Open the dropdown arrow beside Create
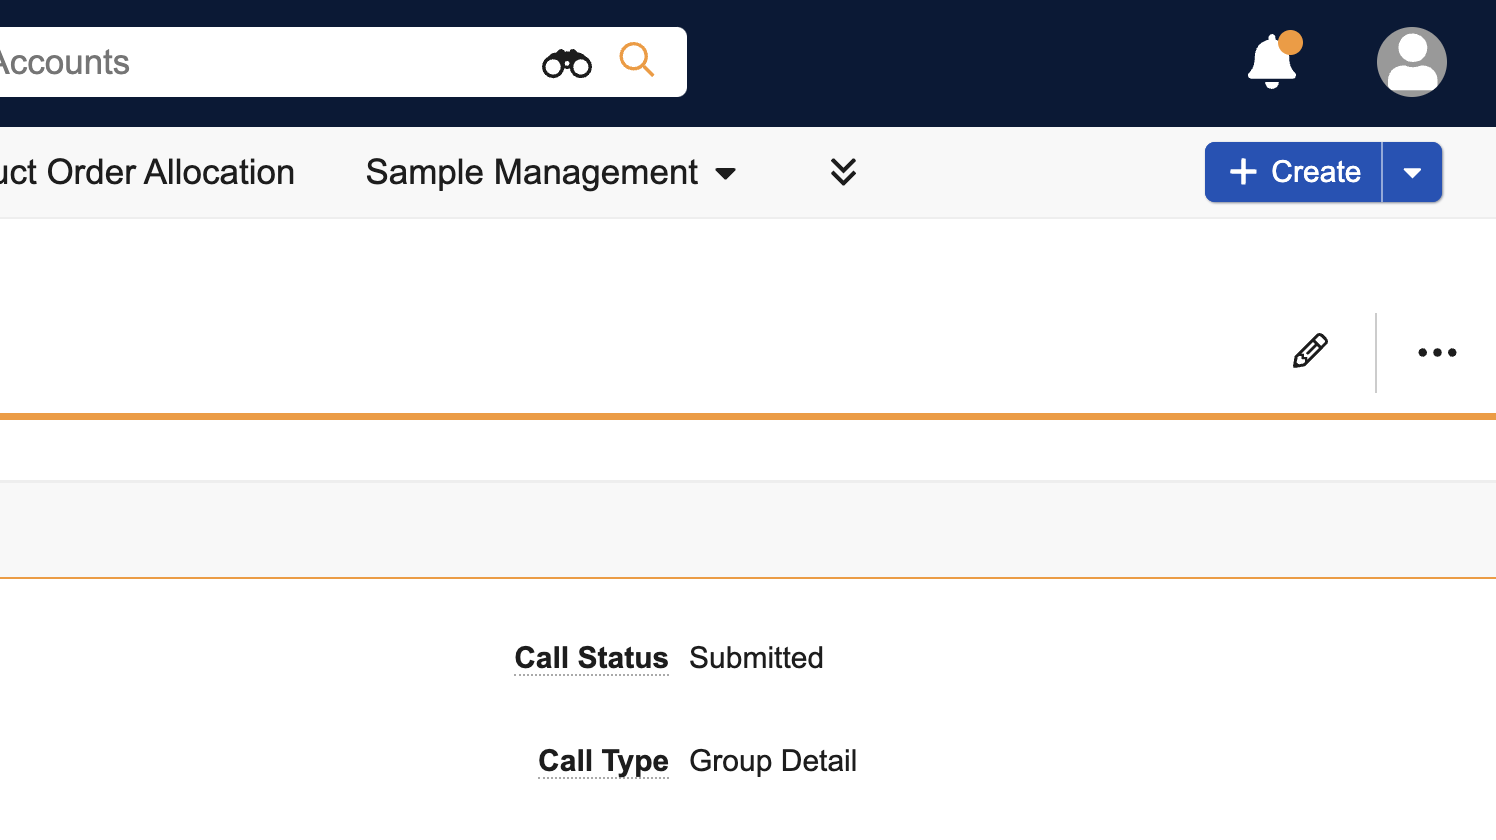Image resolution: width=1496 pixels, height=840 pixels. [x=1412, y=172]
